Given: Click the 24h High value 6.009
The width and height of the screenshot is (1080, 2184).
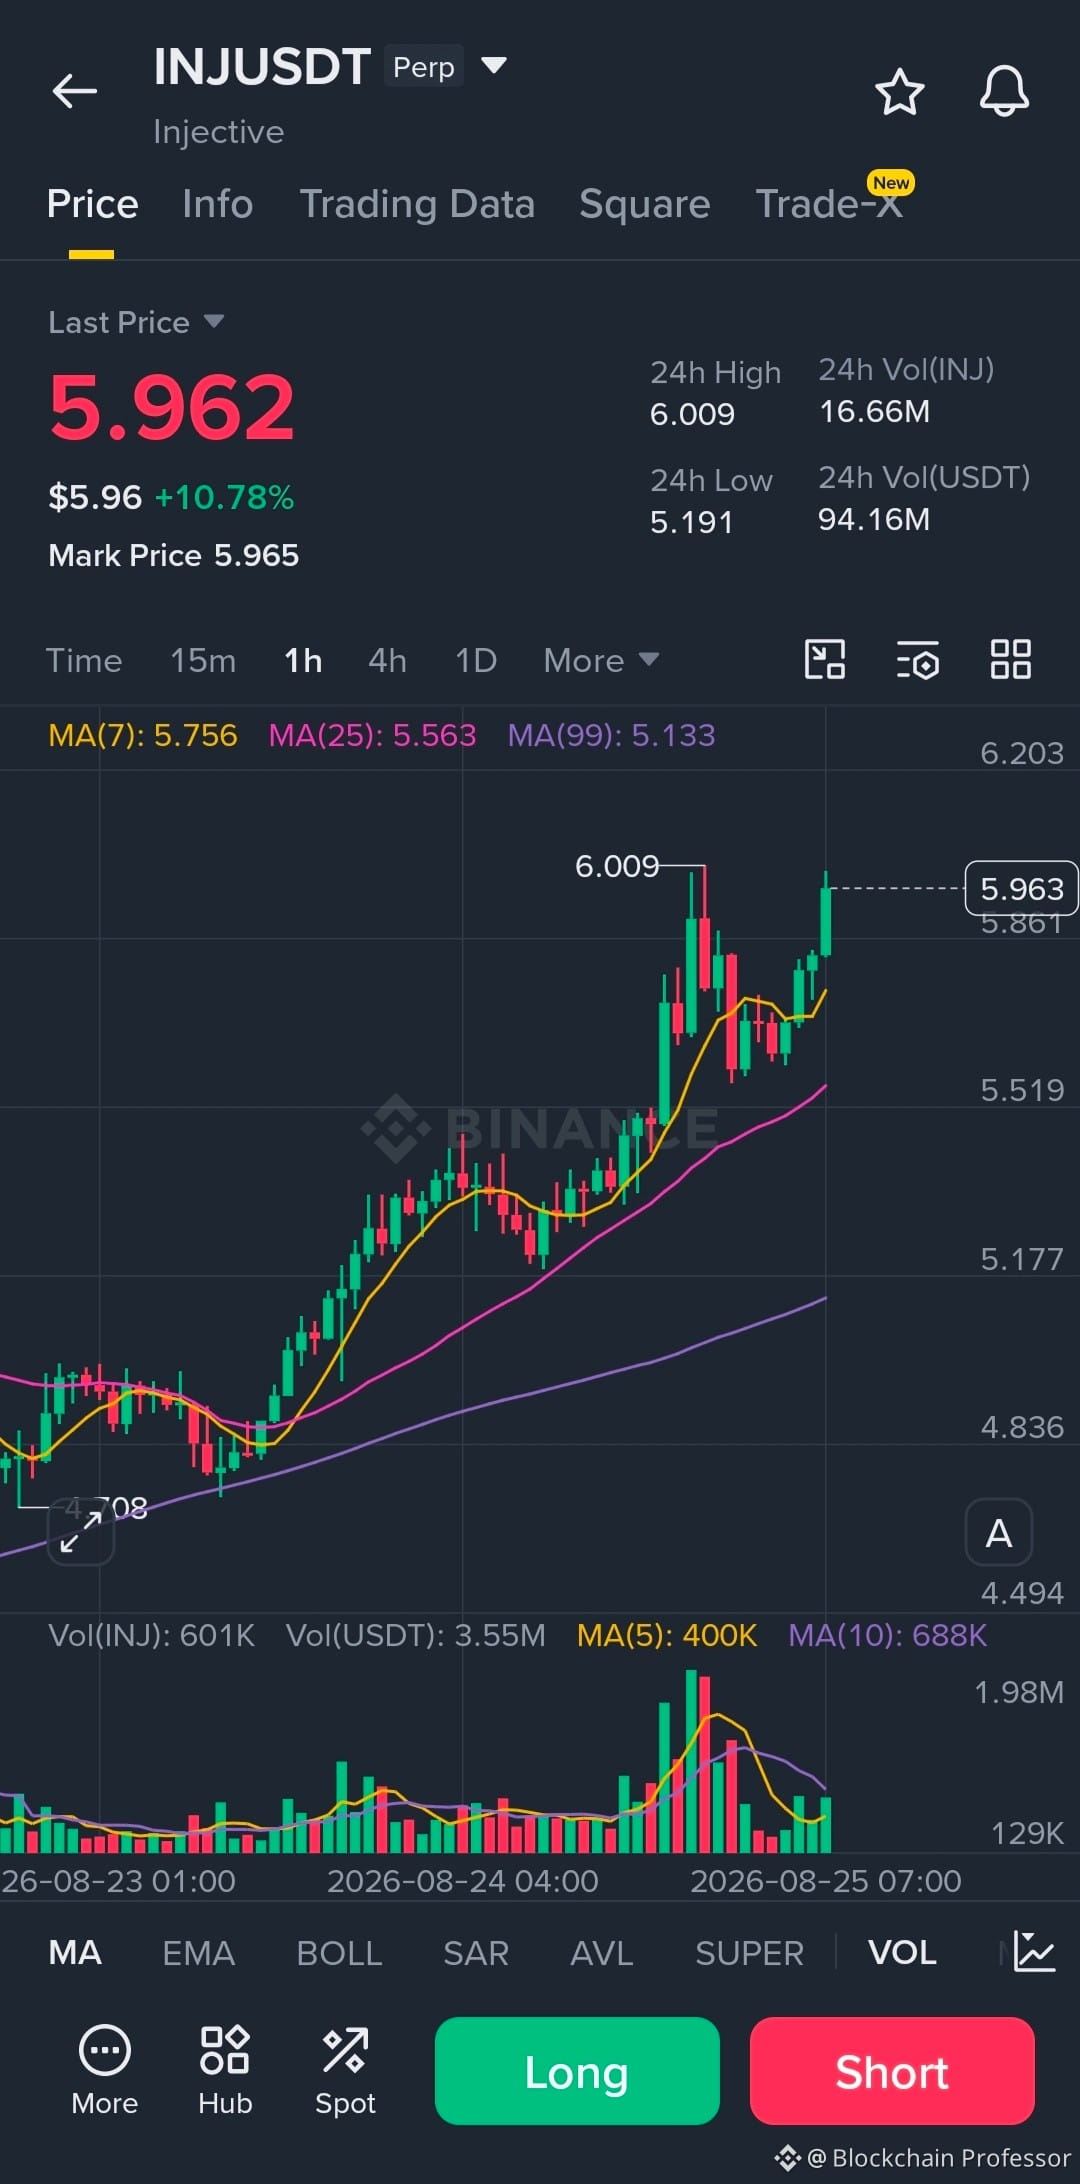Looking at the screenshot, I should point(692,414).
